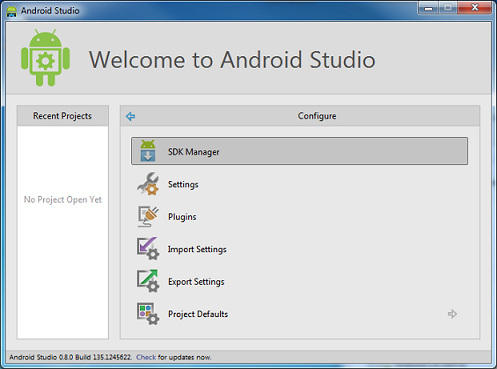Open SDK Manager
This screenshot has width=497, height=369.
(x=299, y=151)
